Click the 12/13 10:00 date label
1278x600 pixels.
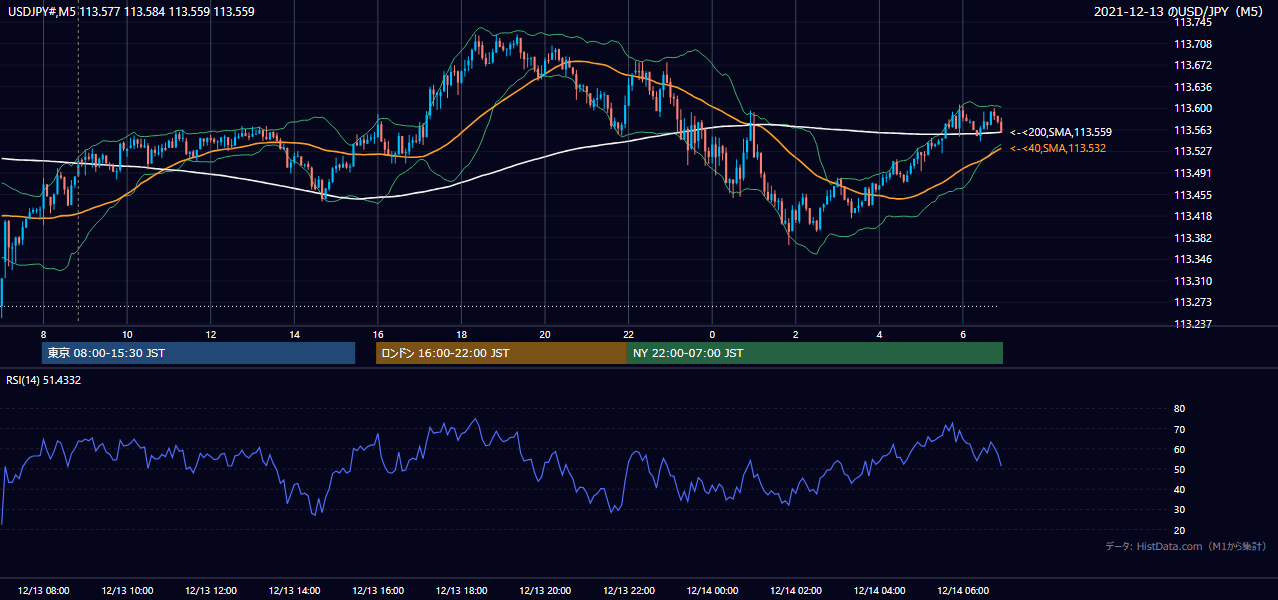[127, 591]
